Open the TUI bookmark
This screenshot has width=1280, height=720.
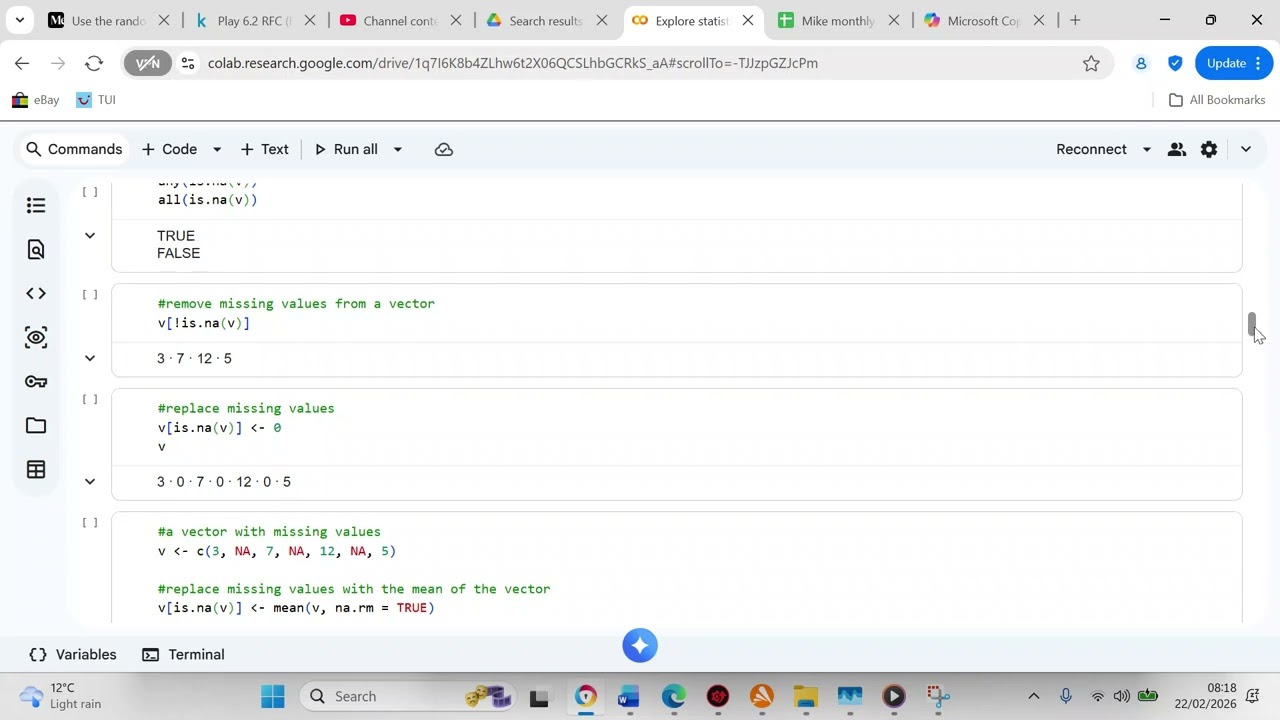pyautogui.click(x=96, y=100)
